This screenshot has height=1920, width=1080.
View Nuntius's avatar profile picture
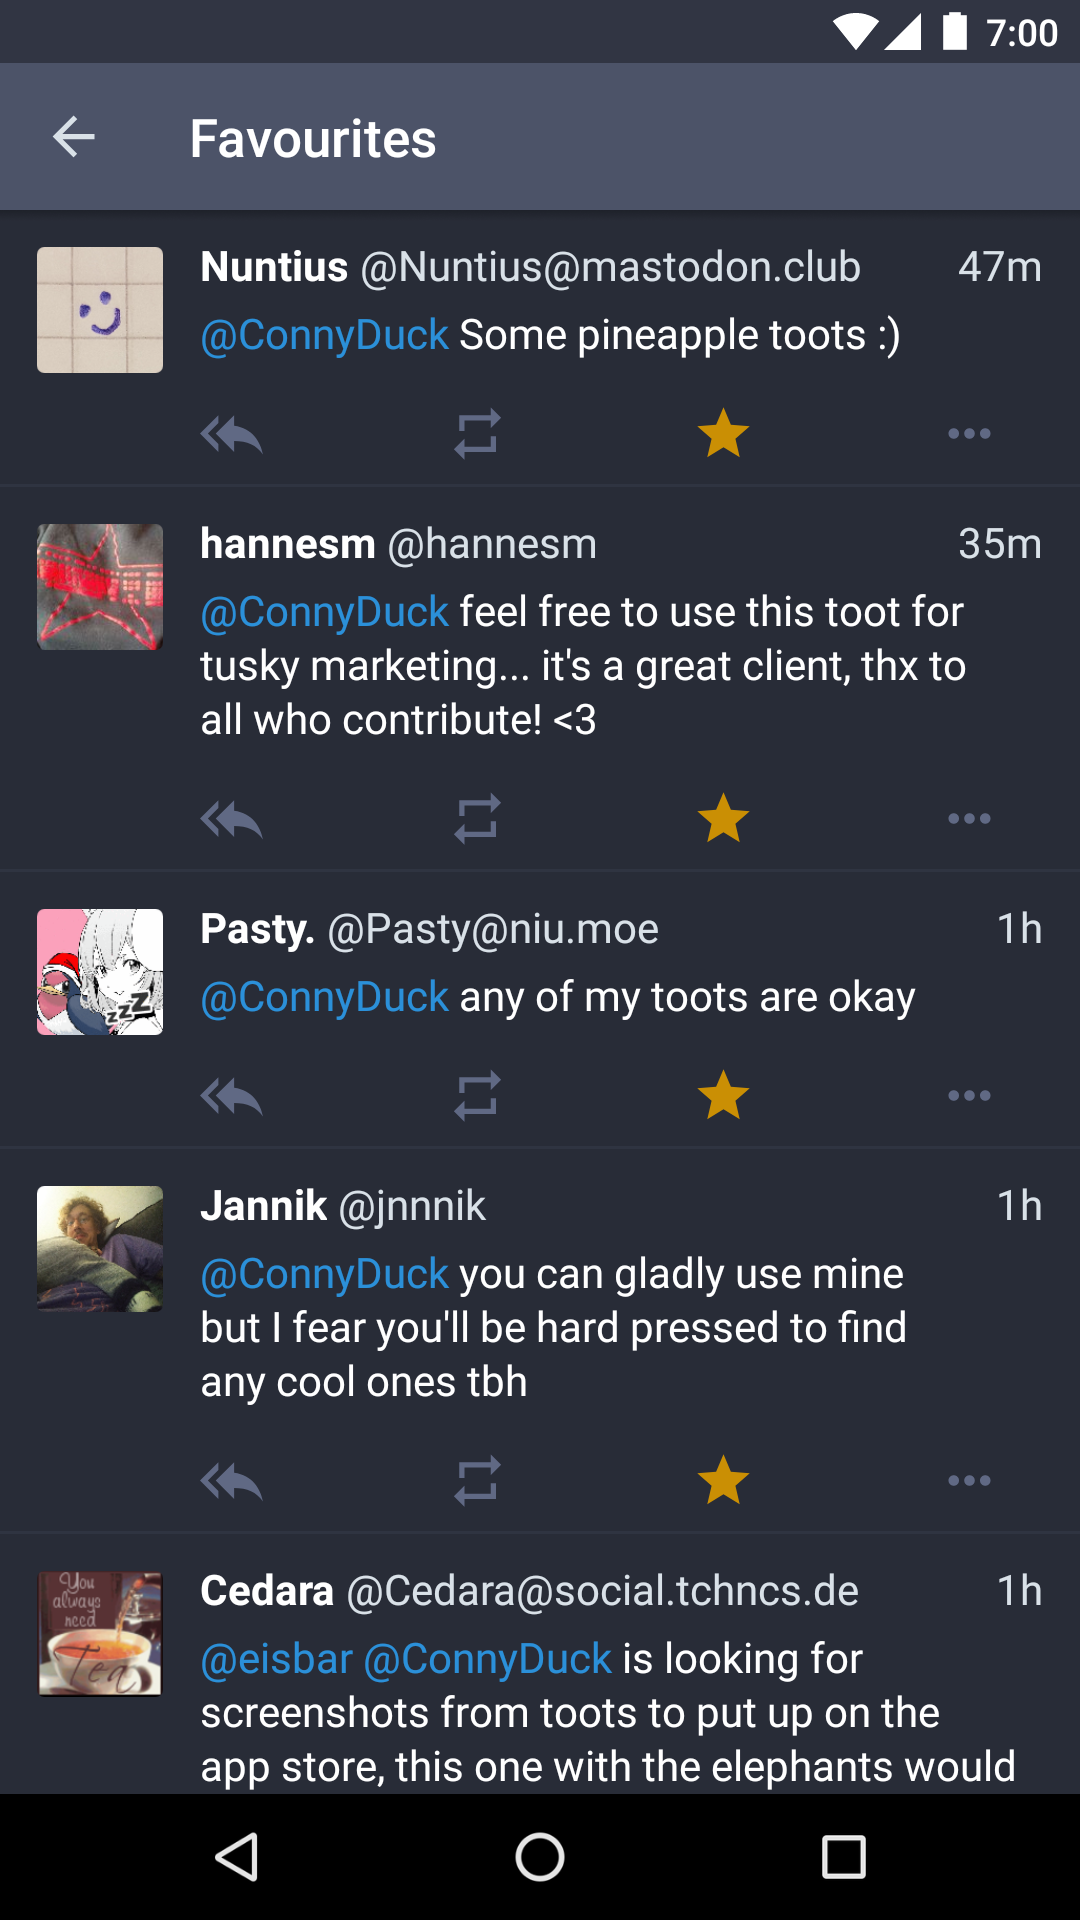coord(100,310)
